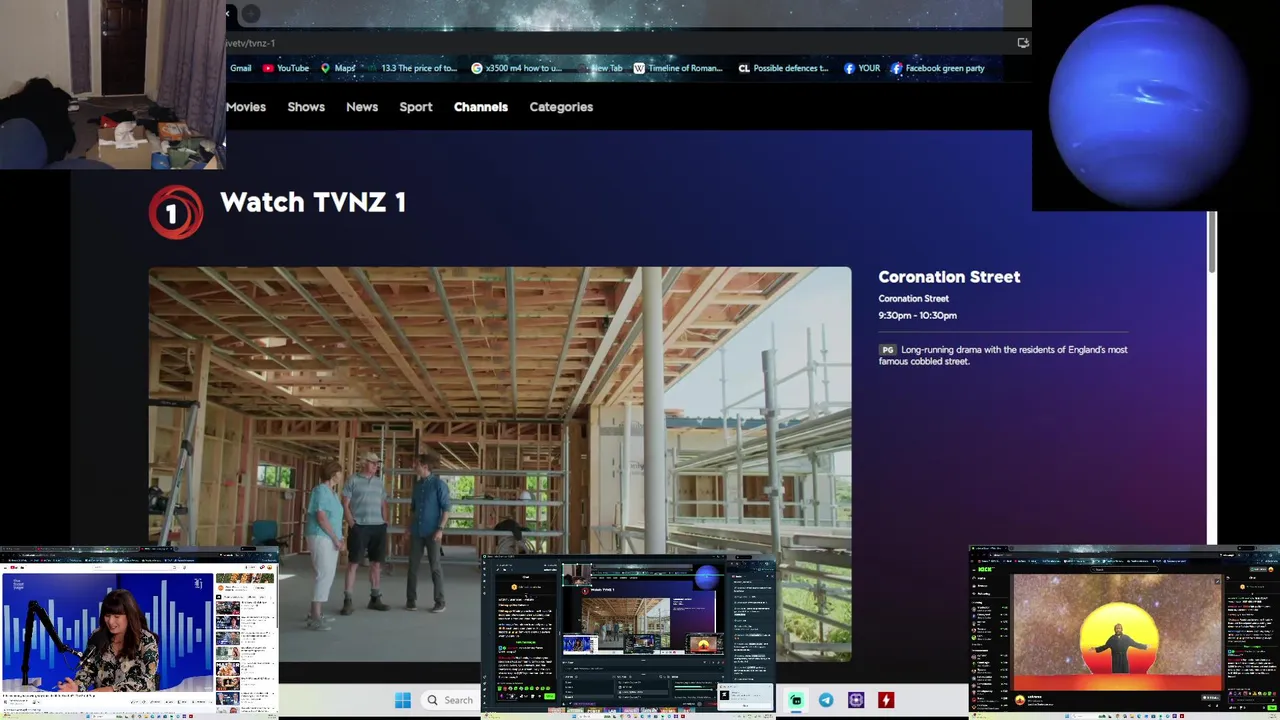1280x720 pixels.
Task: Click the page vertical scrollbar
Action: pyautogui.click(x=1212, y=240)
